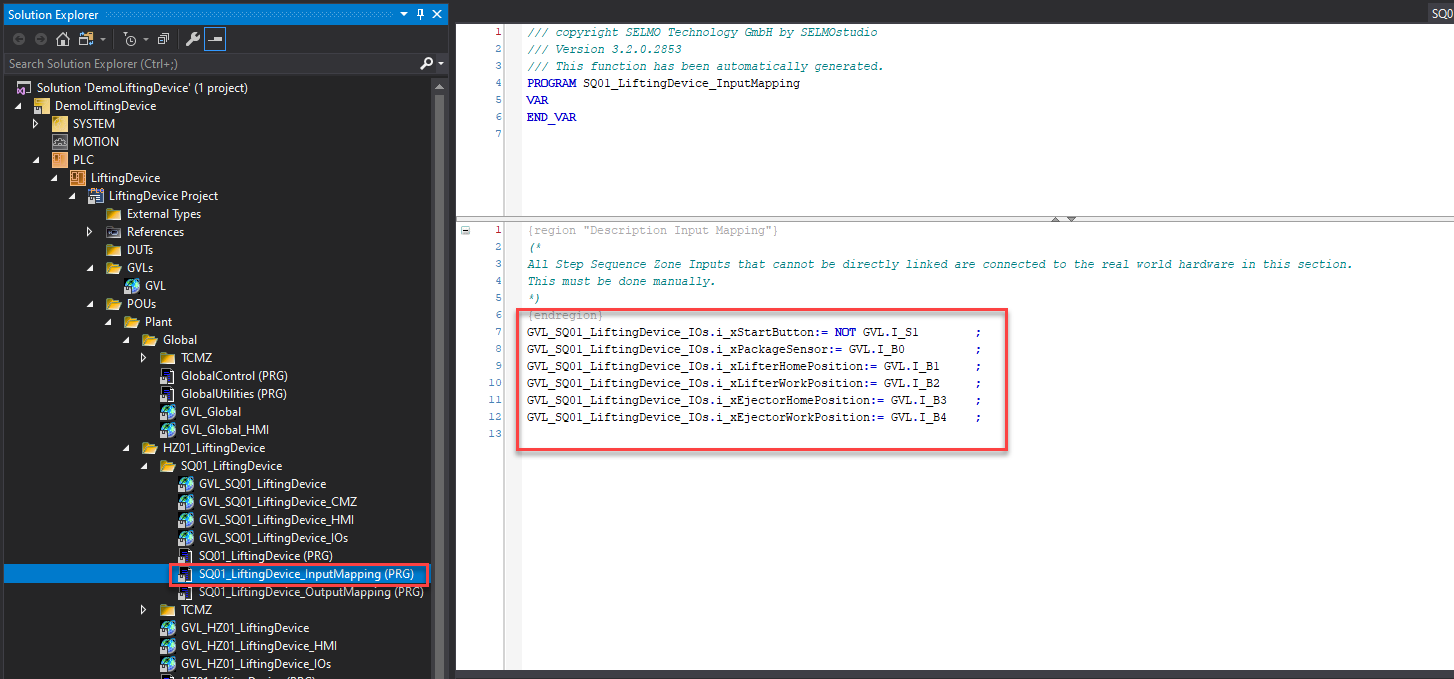Collapse the Description Input Mapping code region
Image resolution: width=1454 pixels, height=679 pixels.
pos(465,231)
